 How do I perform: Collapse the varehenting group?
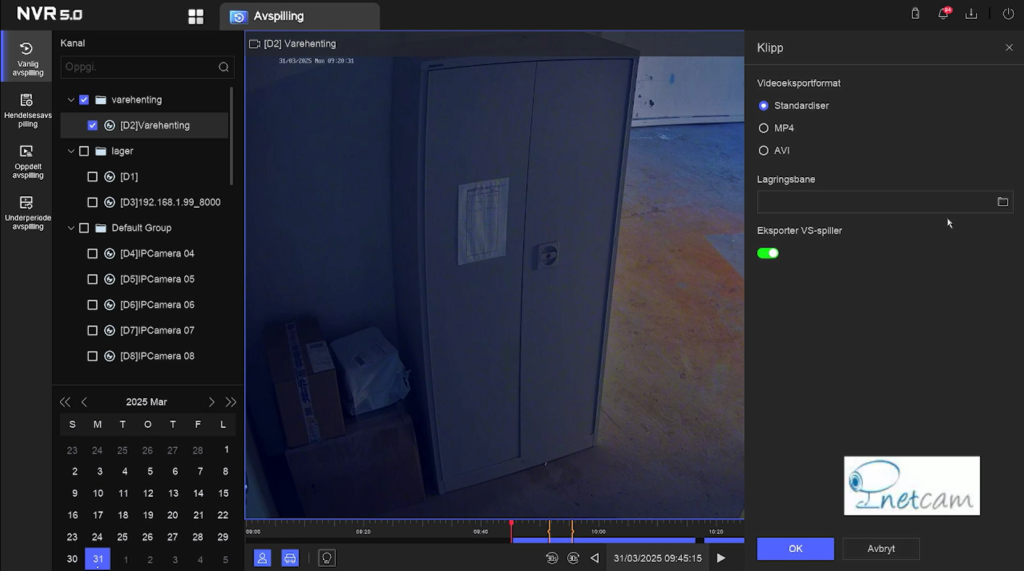[70, 100]
